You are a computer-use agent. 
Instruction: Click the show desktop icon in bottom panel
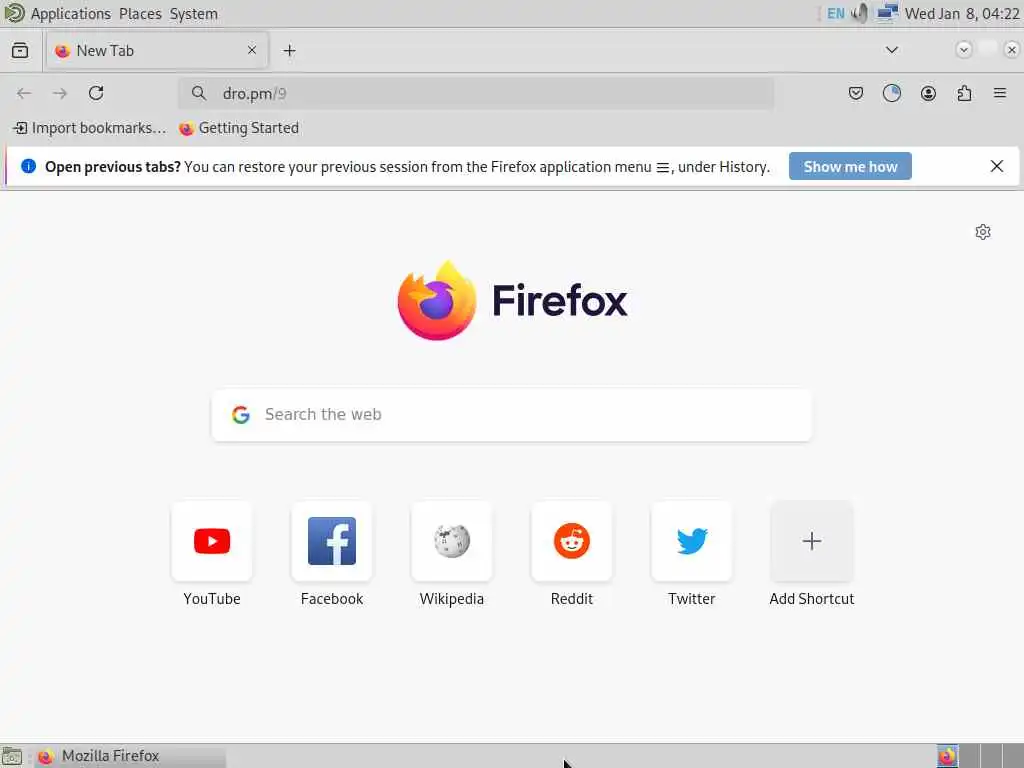coord(12,756)
